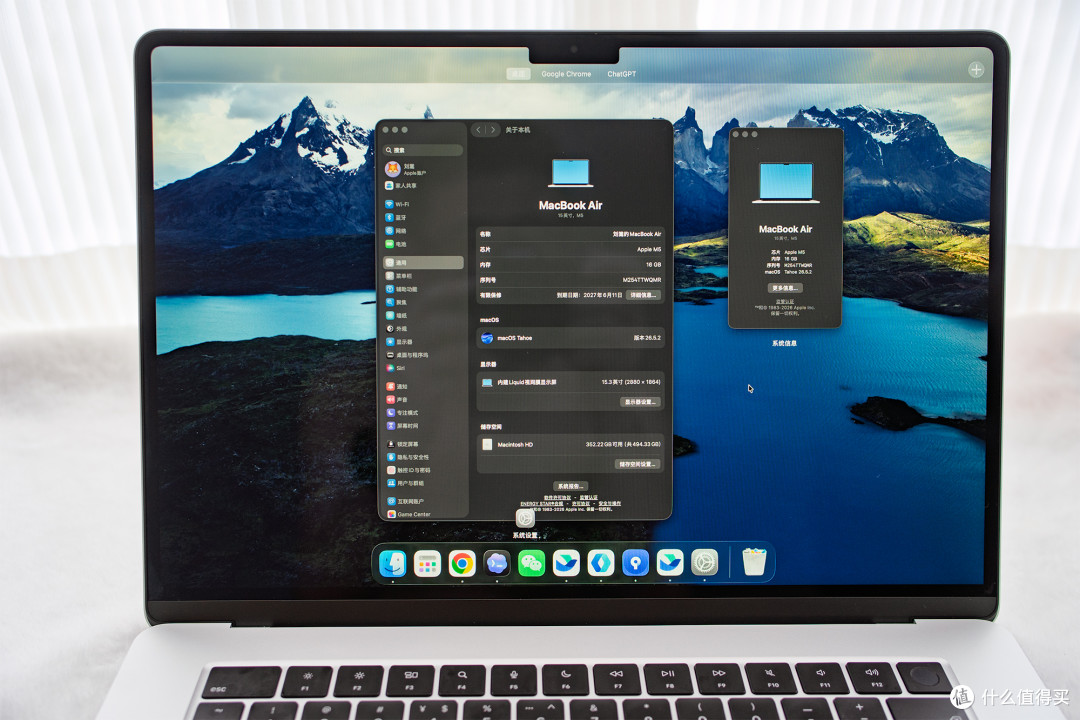The image size is (1080, 720).
Task: Open 互联网账户 (Internet Accounts) settings
Action: (405, 502)
